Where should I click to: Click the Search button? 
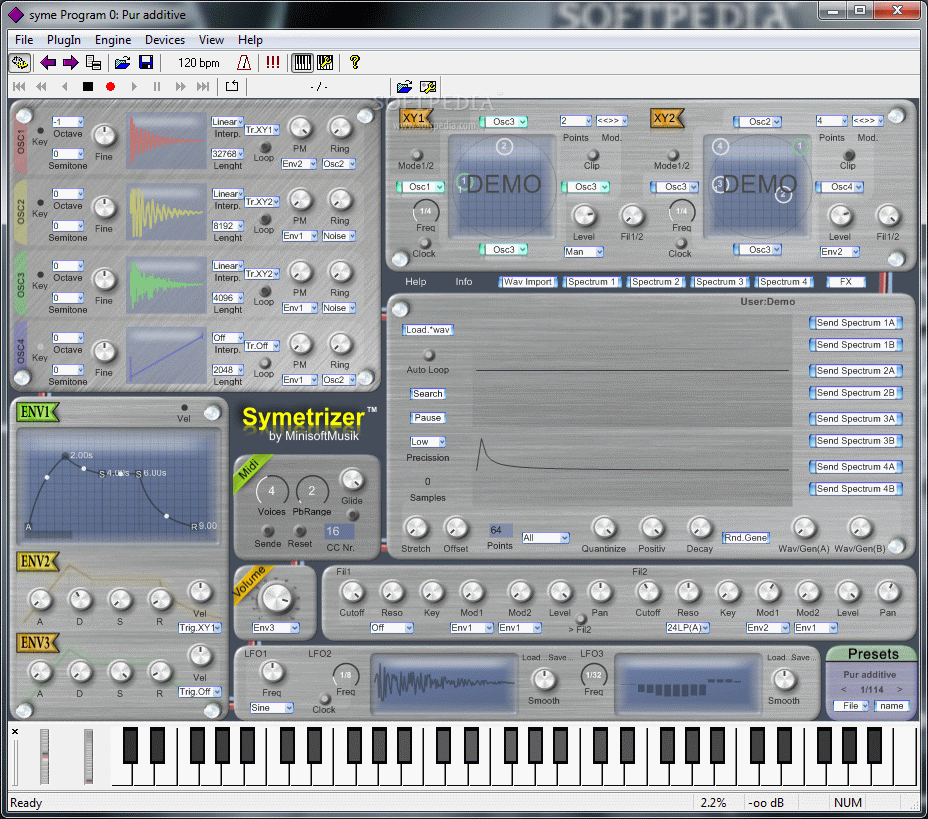(428, 394)
